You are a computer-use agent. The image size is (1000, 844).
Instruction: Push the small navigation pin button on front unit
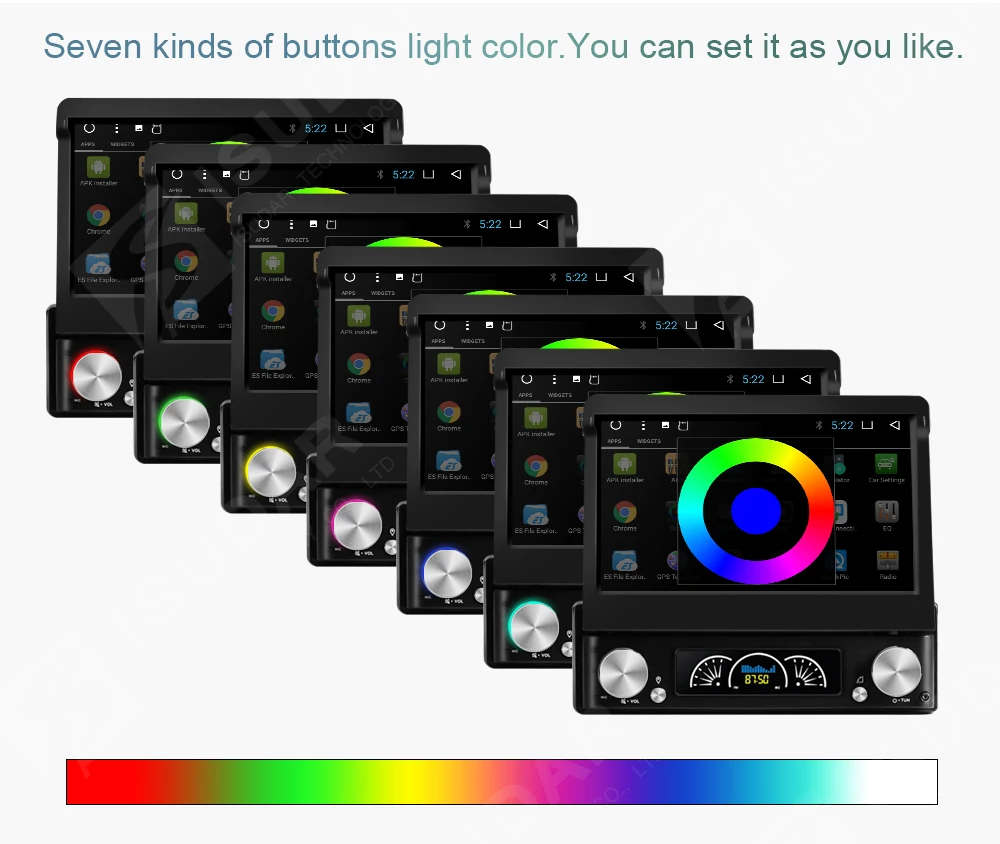(658, 695)
